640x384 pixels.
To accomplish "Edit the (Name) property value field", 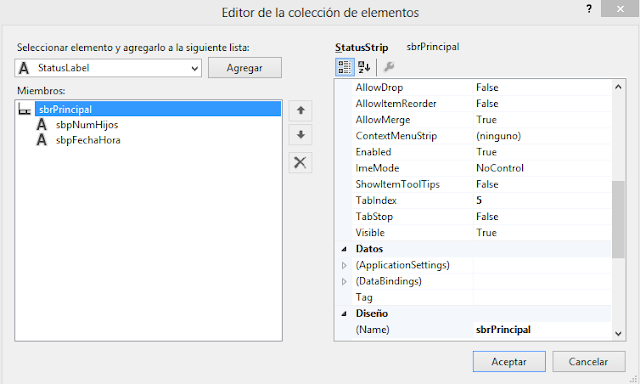I will 542,330.
